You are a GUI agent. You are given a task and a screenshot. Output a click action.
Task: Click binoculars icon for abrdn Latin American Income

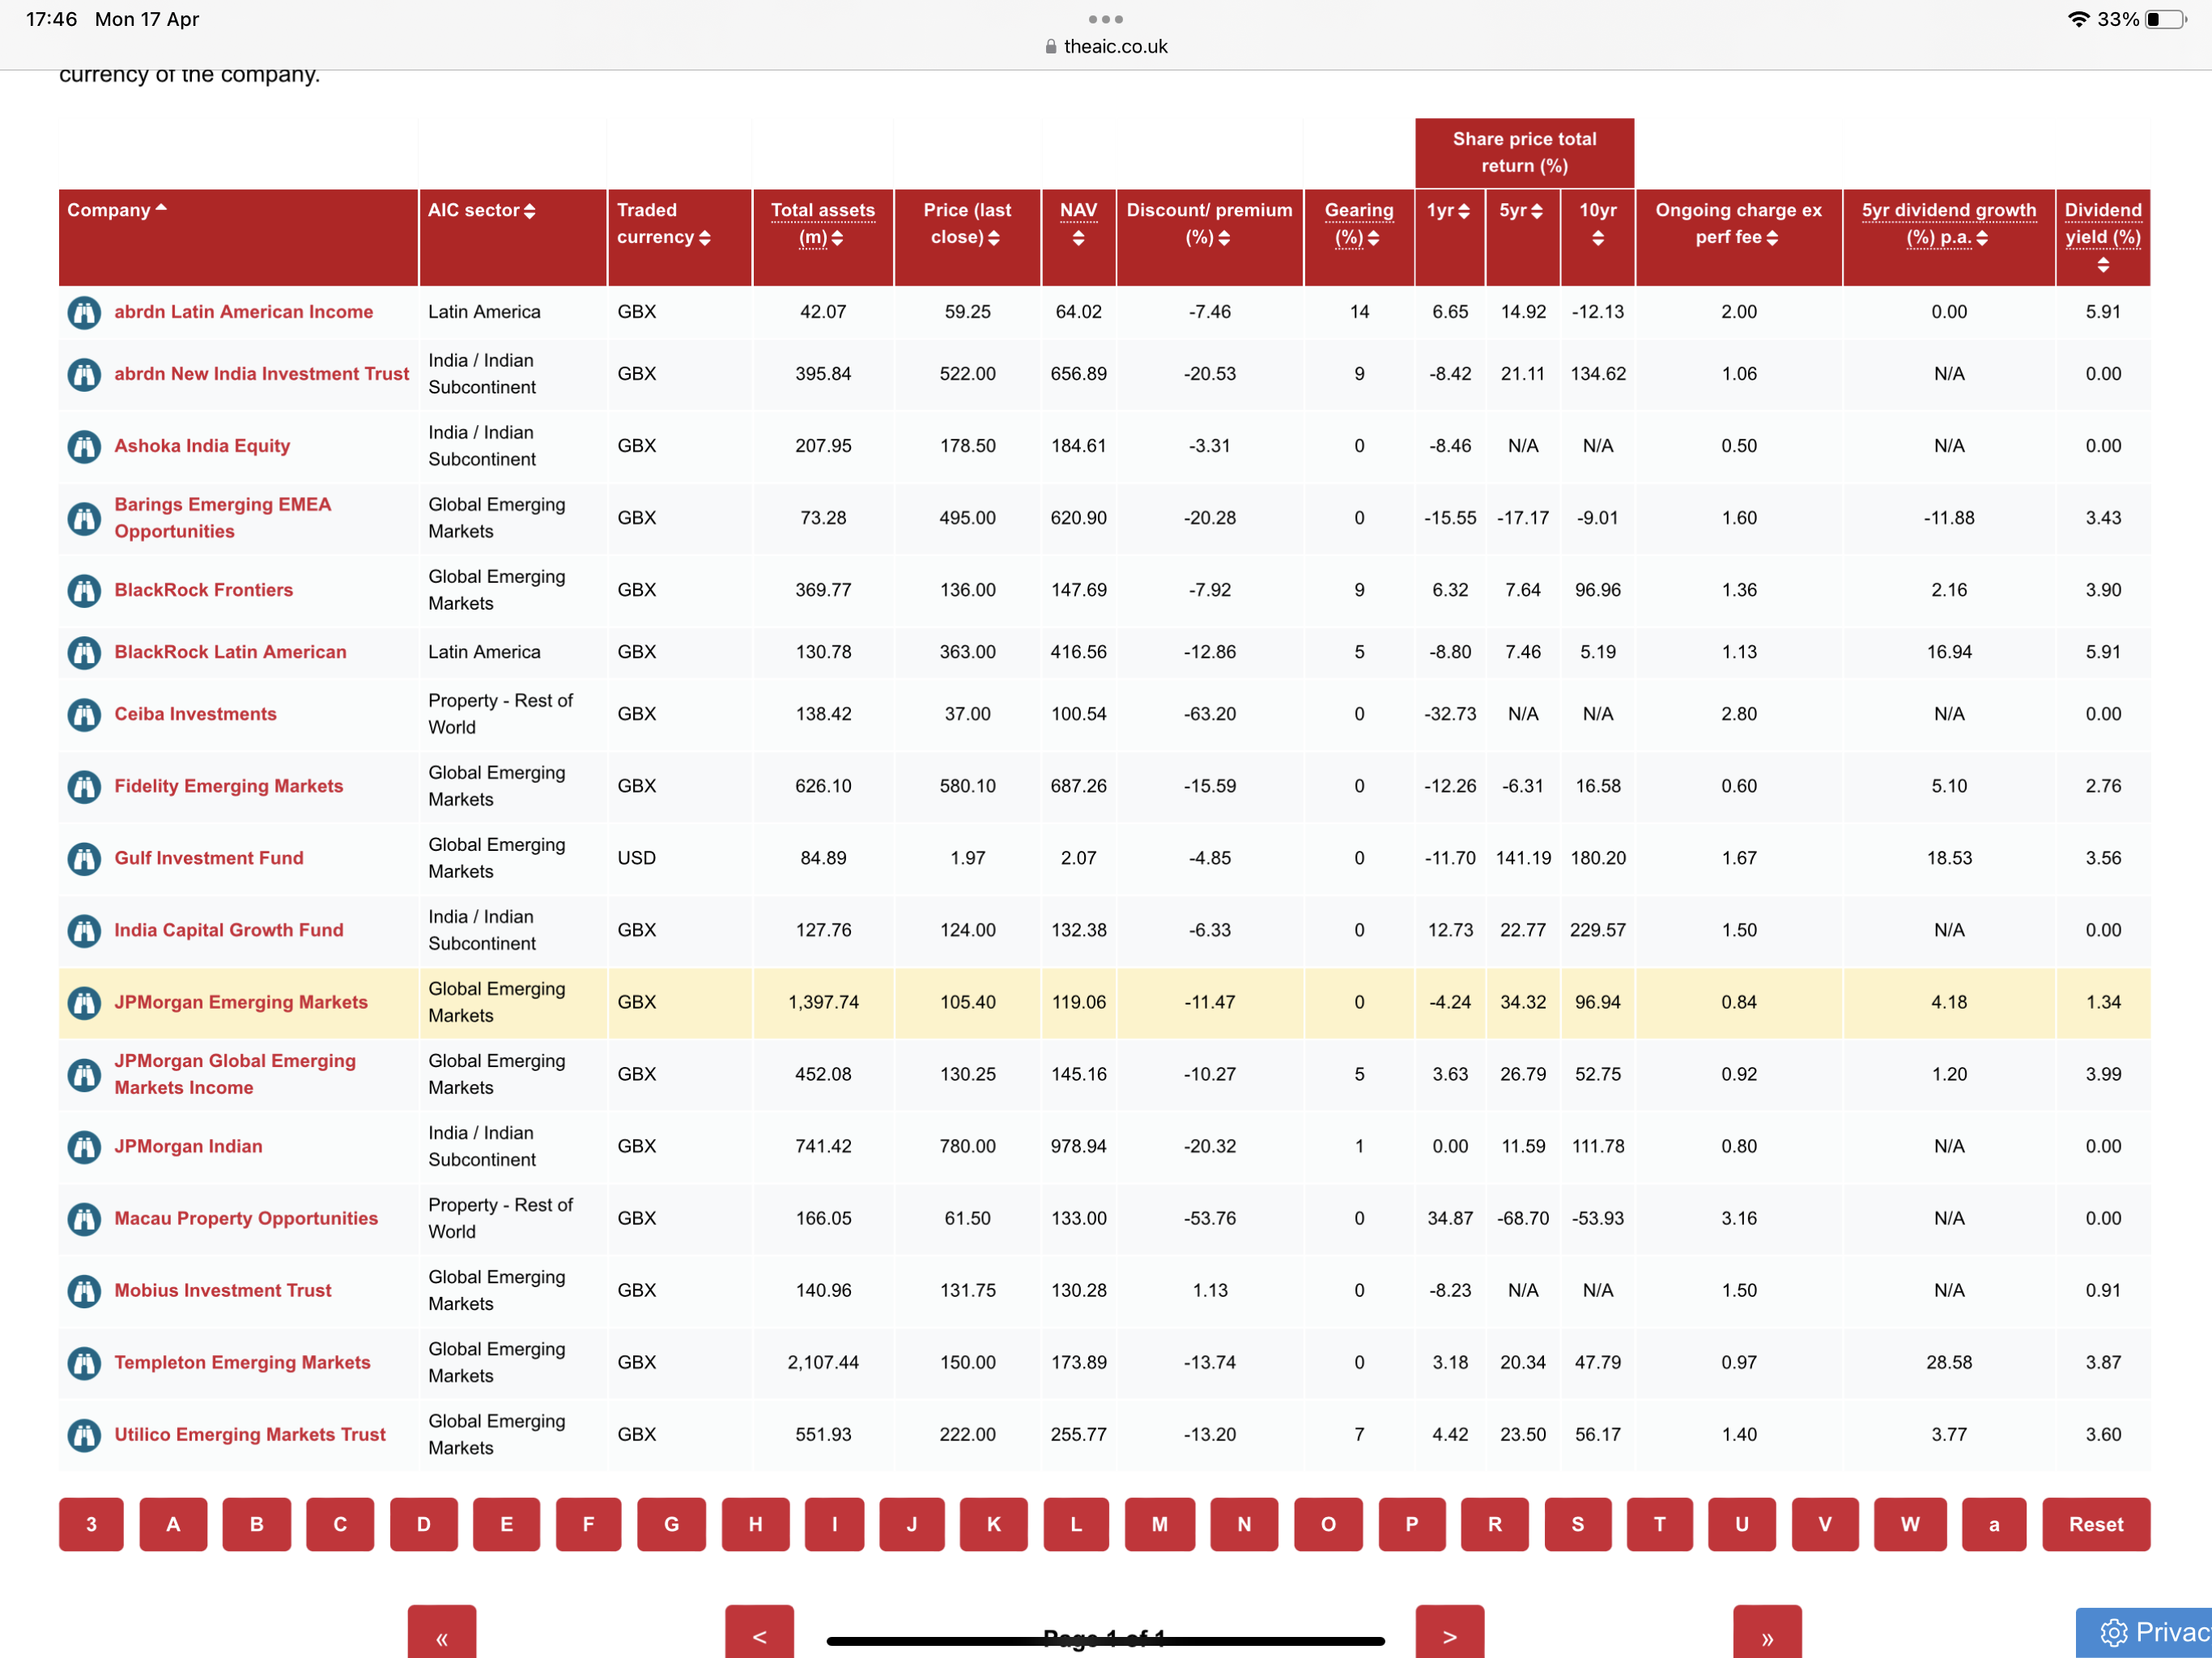click(x=84, y=312)
